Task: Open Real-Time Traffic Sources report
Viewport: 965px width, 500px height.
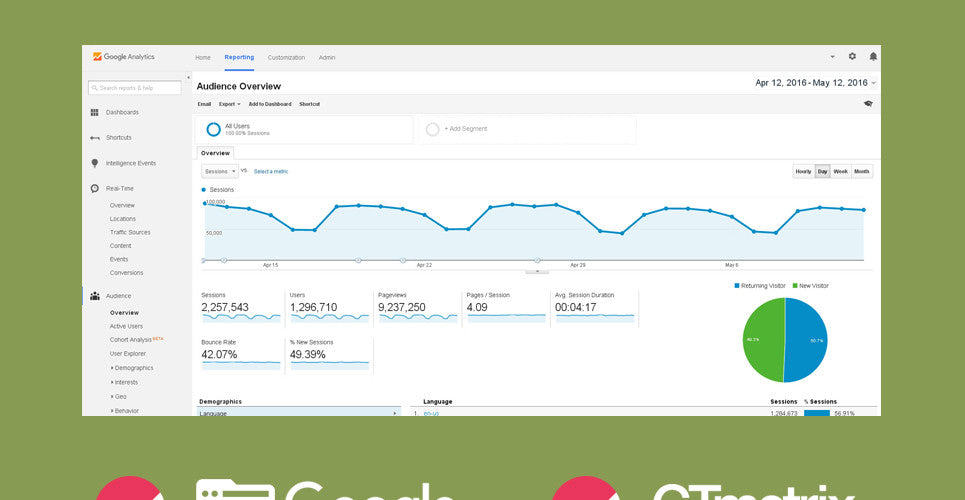Action: (130, 232)
